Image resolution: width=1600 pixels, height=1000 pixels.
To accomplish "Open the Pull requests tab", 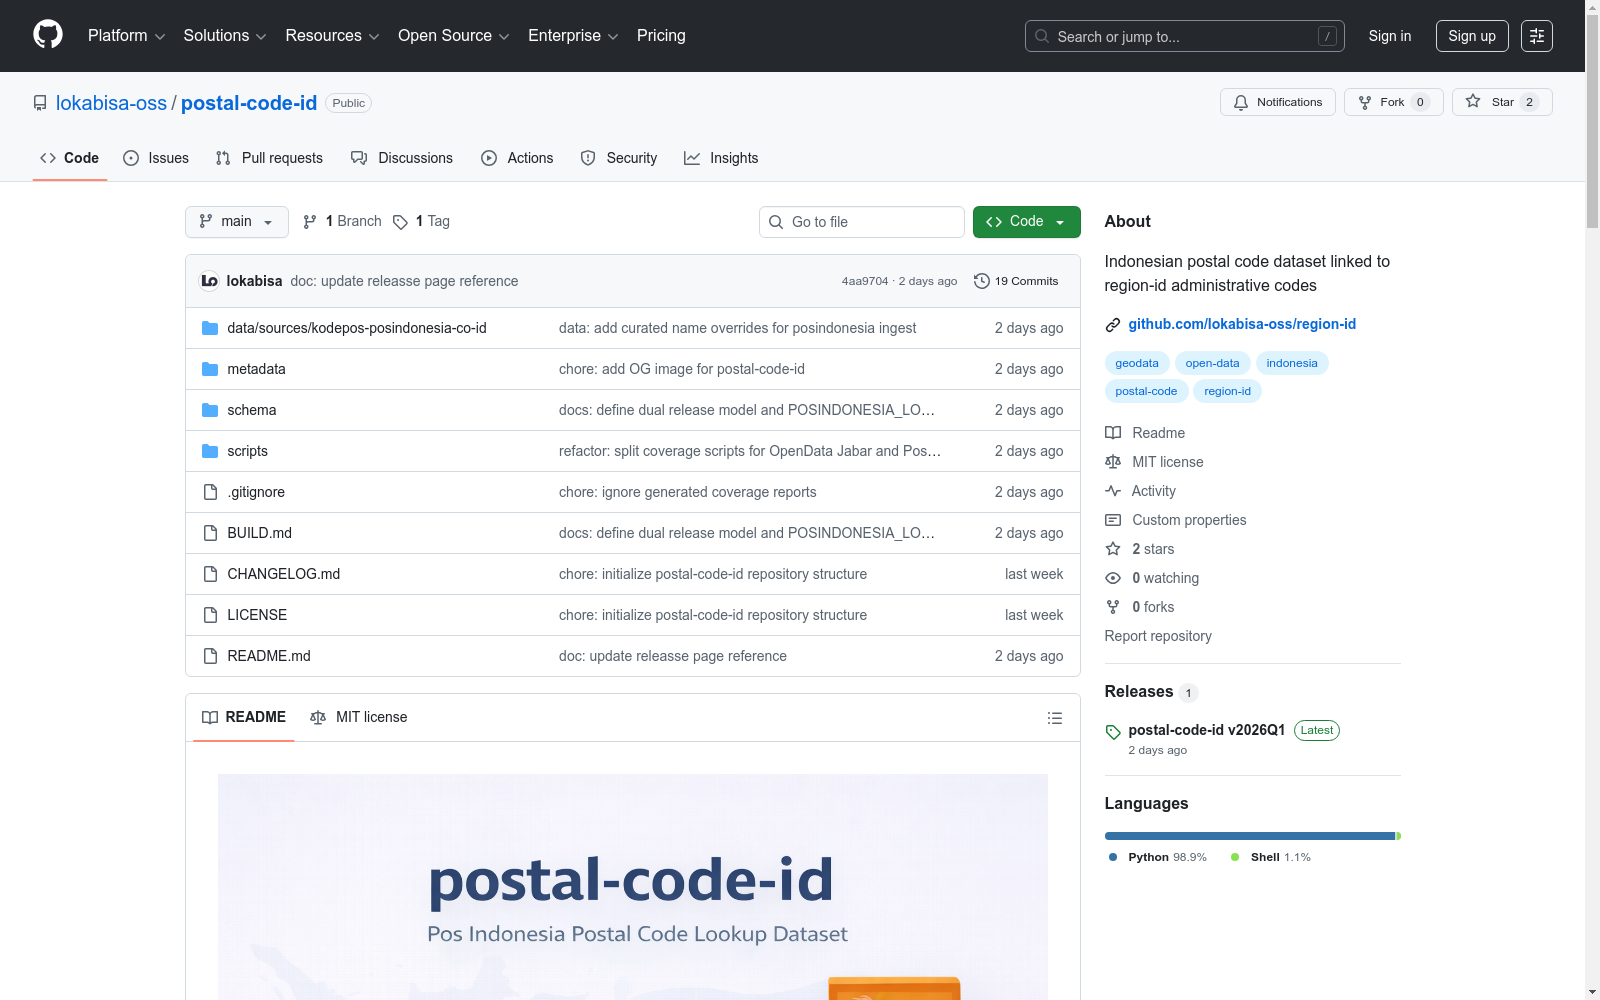I will pyautogui.click(x=269, y=158).
